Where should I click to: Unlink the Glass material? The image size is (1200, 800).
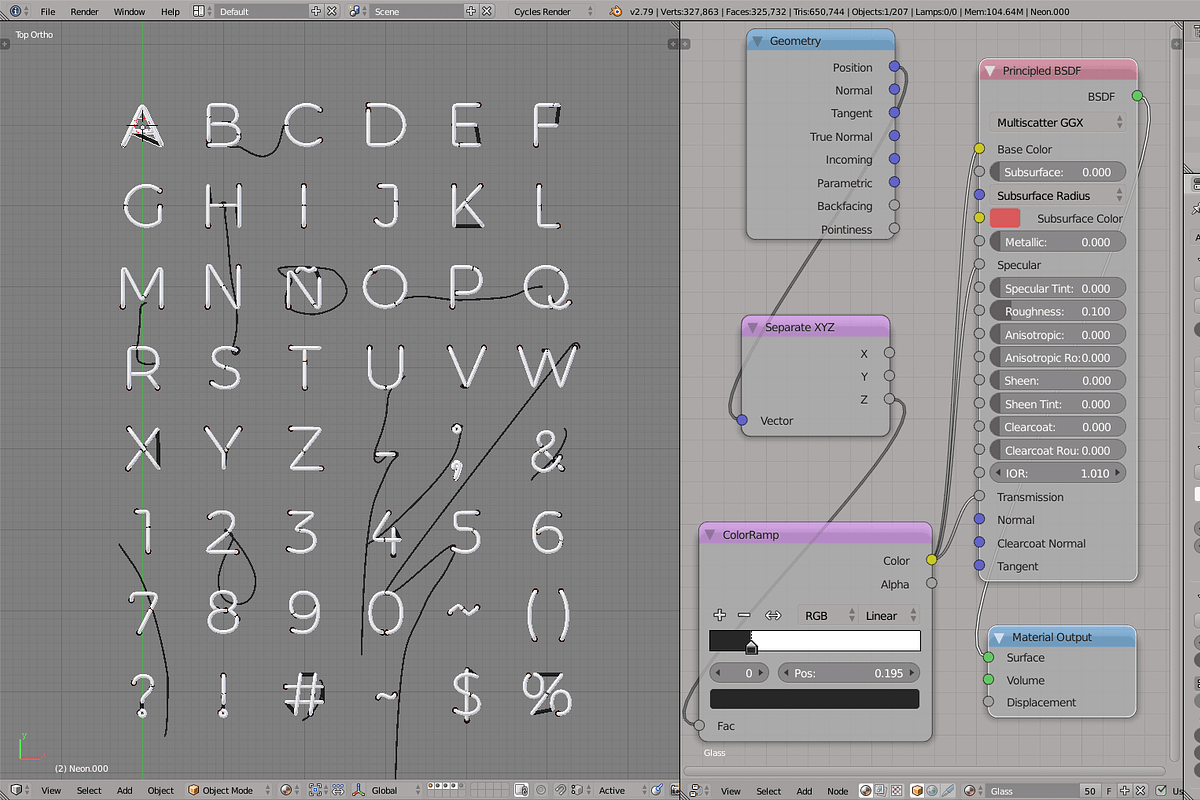(1141, 790)
